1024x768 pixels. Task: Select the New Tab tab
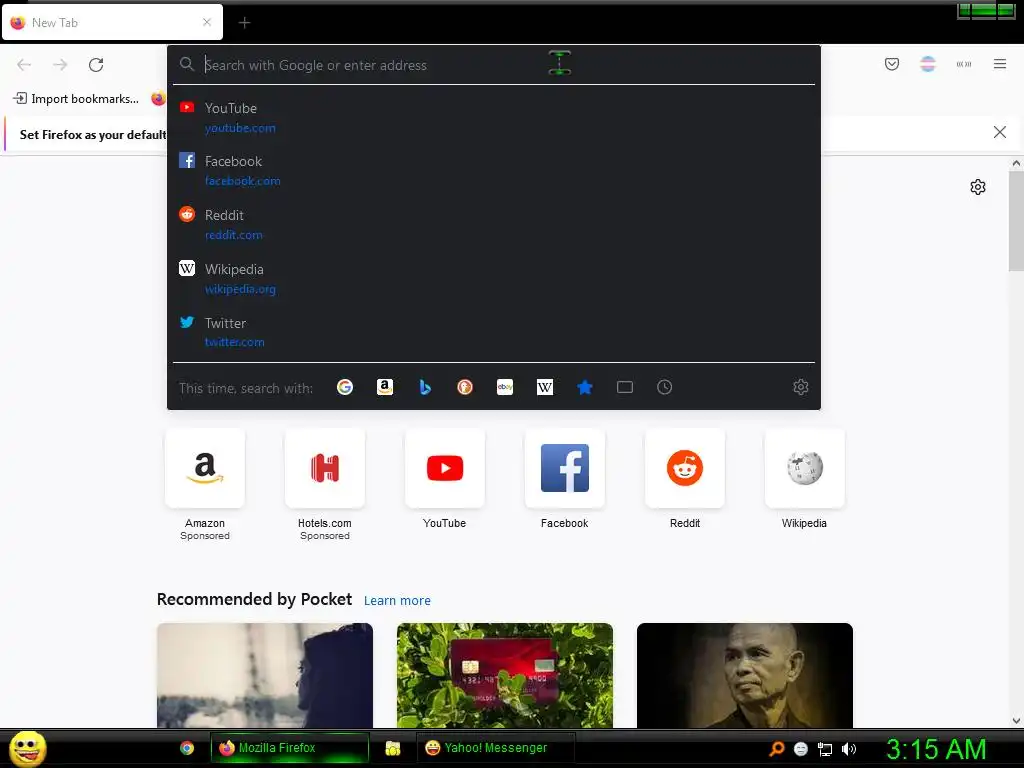112,22
